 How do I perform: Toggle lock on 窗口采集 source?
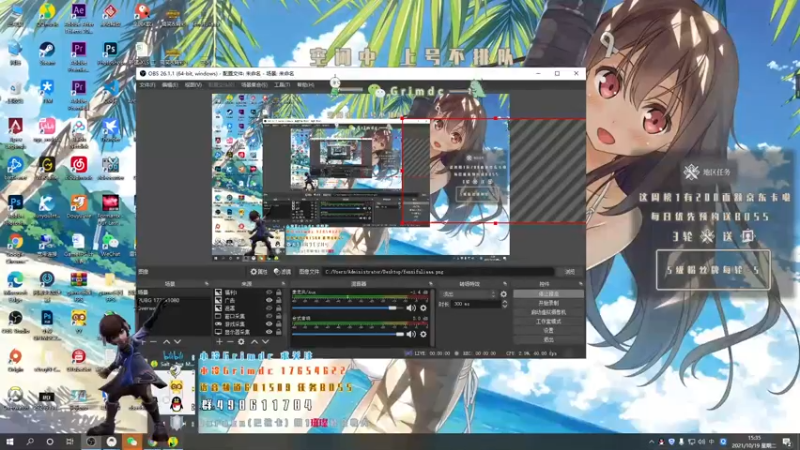click(279, 316)
